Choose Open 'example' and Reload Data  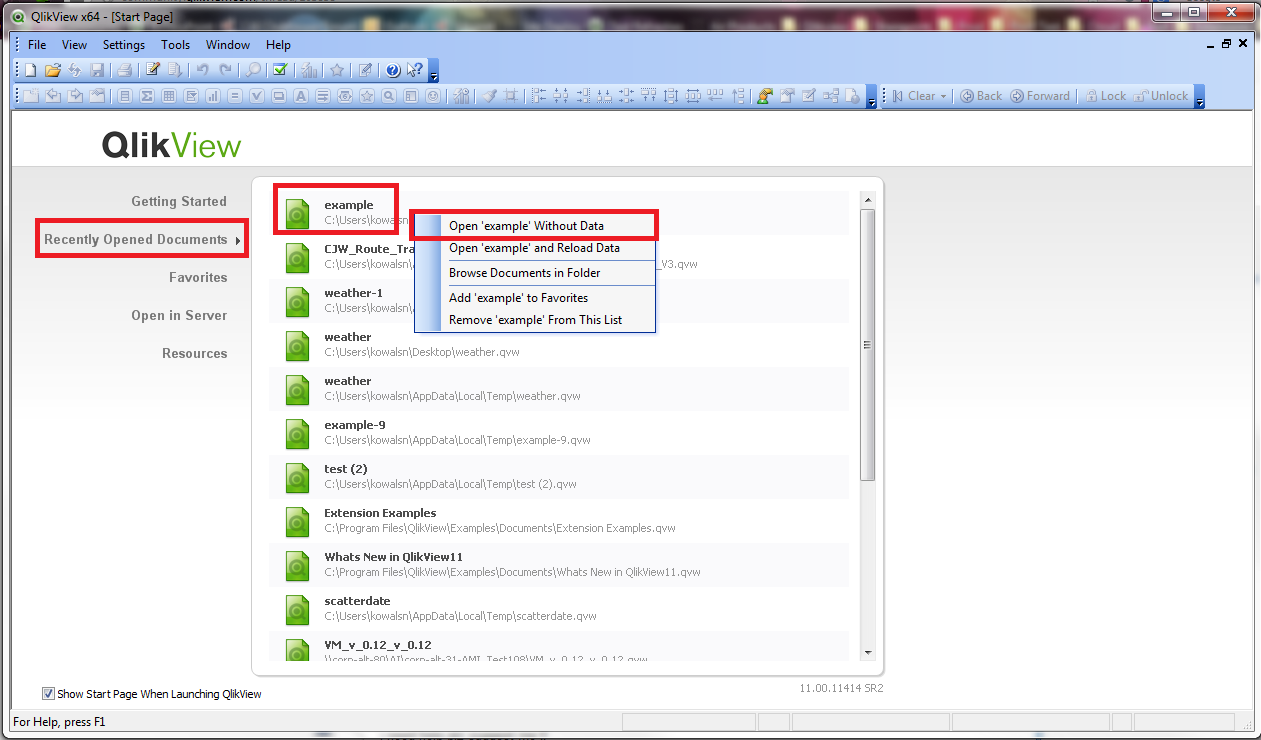tap(535, 248)
